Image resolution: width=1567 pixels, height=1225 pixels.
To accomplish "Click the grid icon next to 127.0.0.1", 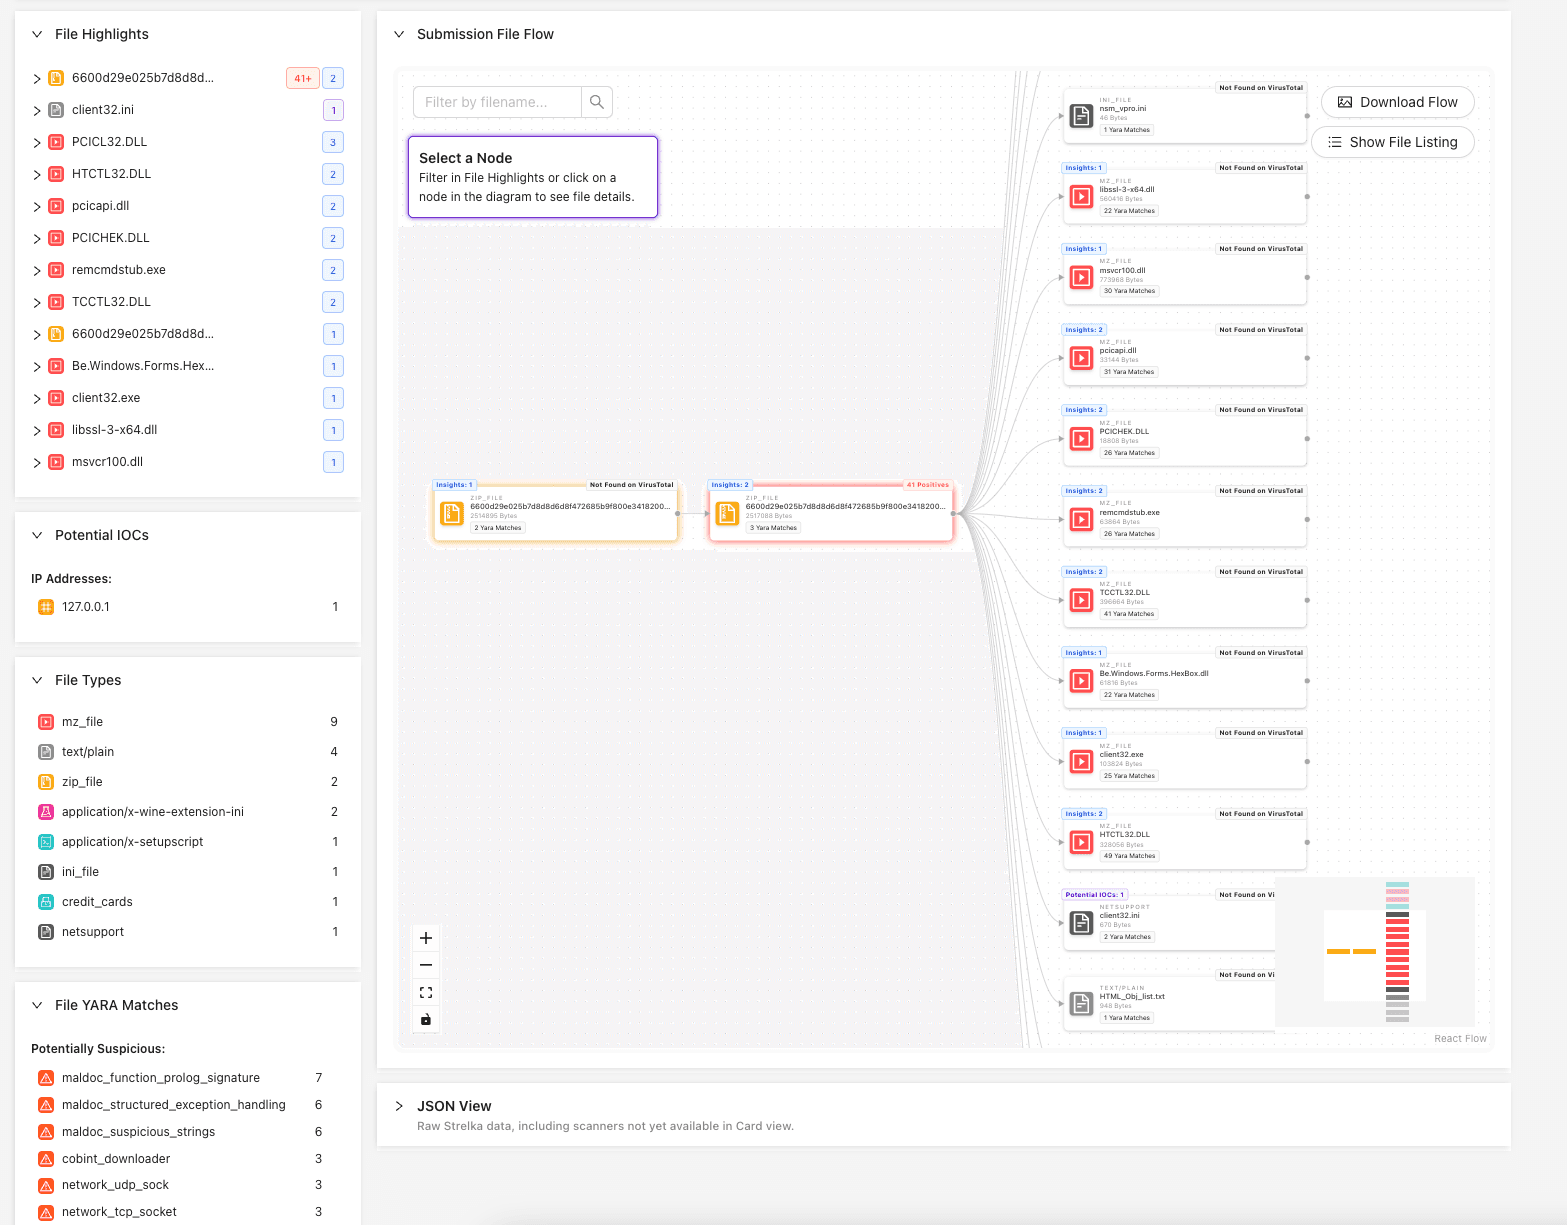I will (45, 606).
